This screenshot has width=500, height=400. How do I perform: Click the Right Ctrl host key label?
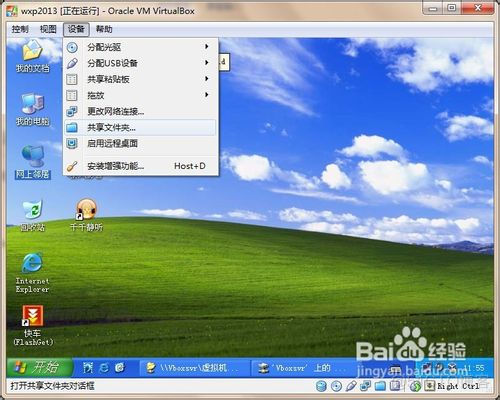tap(458, 386)
